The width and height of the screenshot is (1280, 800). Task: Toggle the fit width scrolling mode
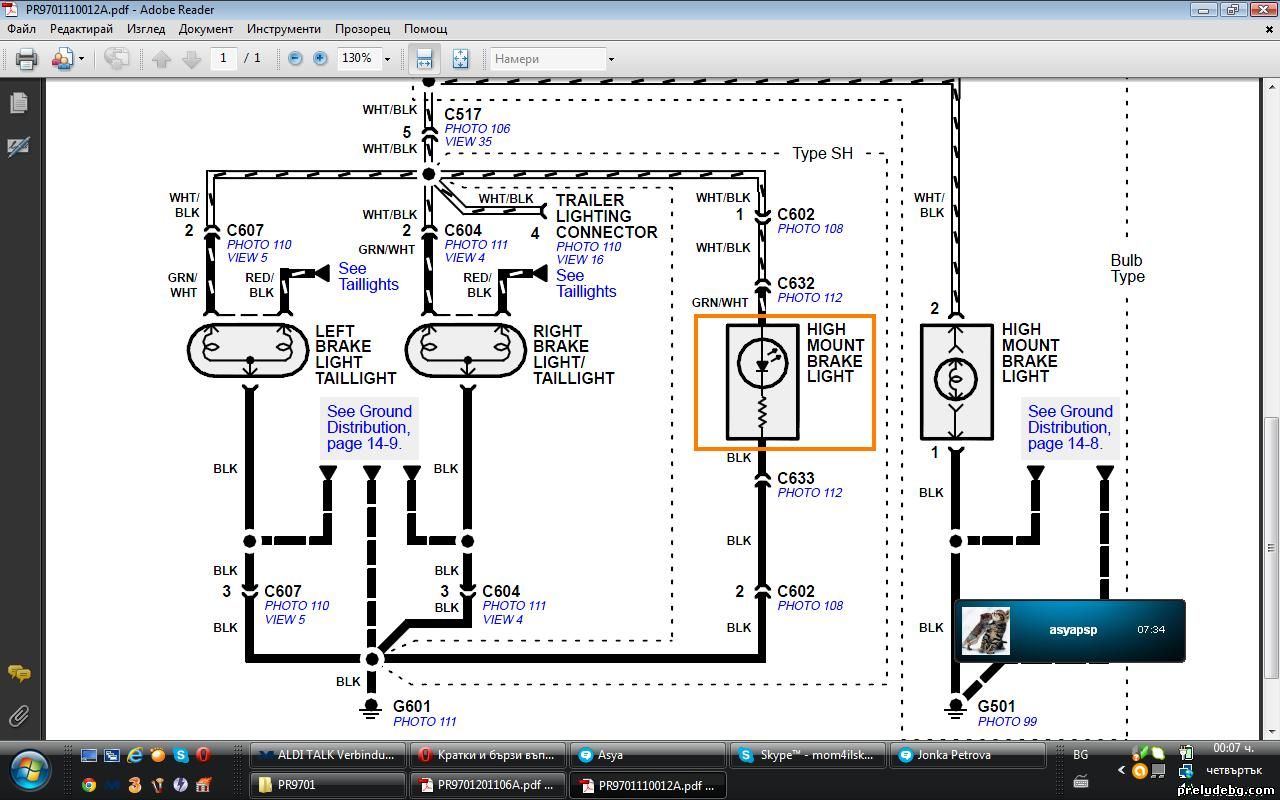coord(424,59)
